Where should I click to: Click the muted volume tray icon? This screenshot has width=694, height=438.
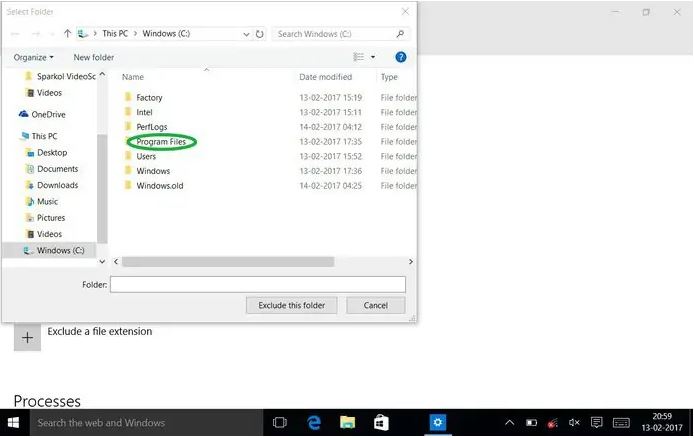click(574, 423)
